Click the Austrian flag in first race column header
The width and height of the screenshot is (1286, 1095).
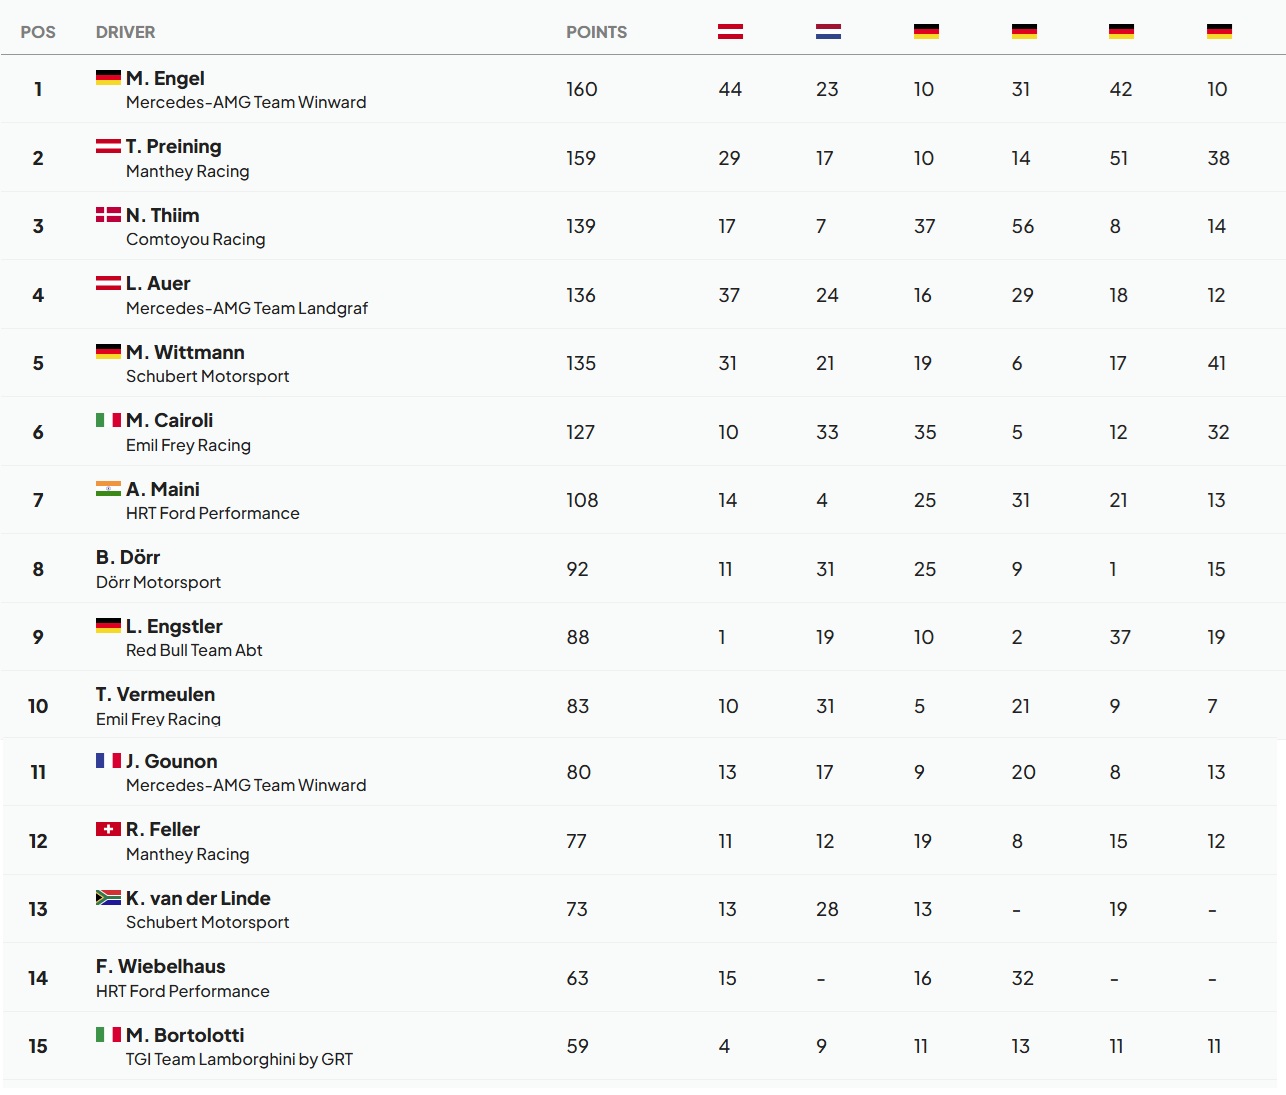click(x=730, y=32)
